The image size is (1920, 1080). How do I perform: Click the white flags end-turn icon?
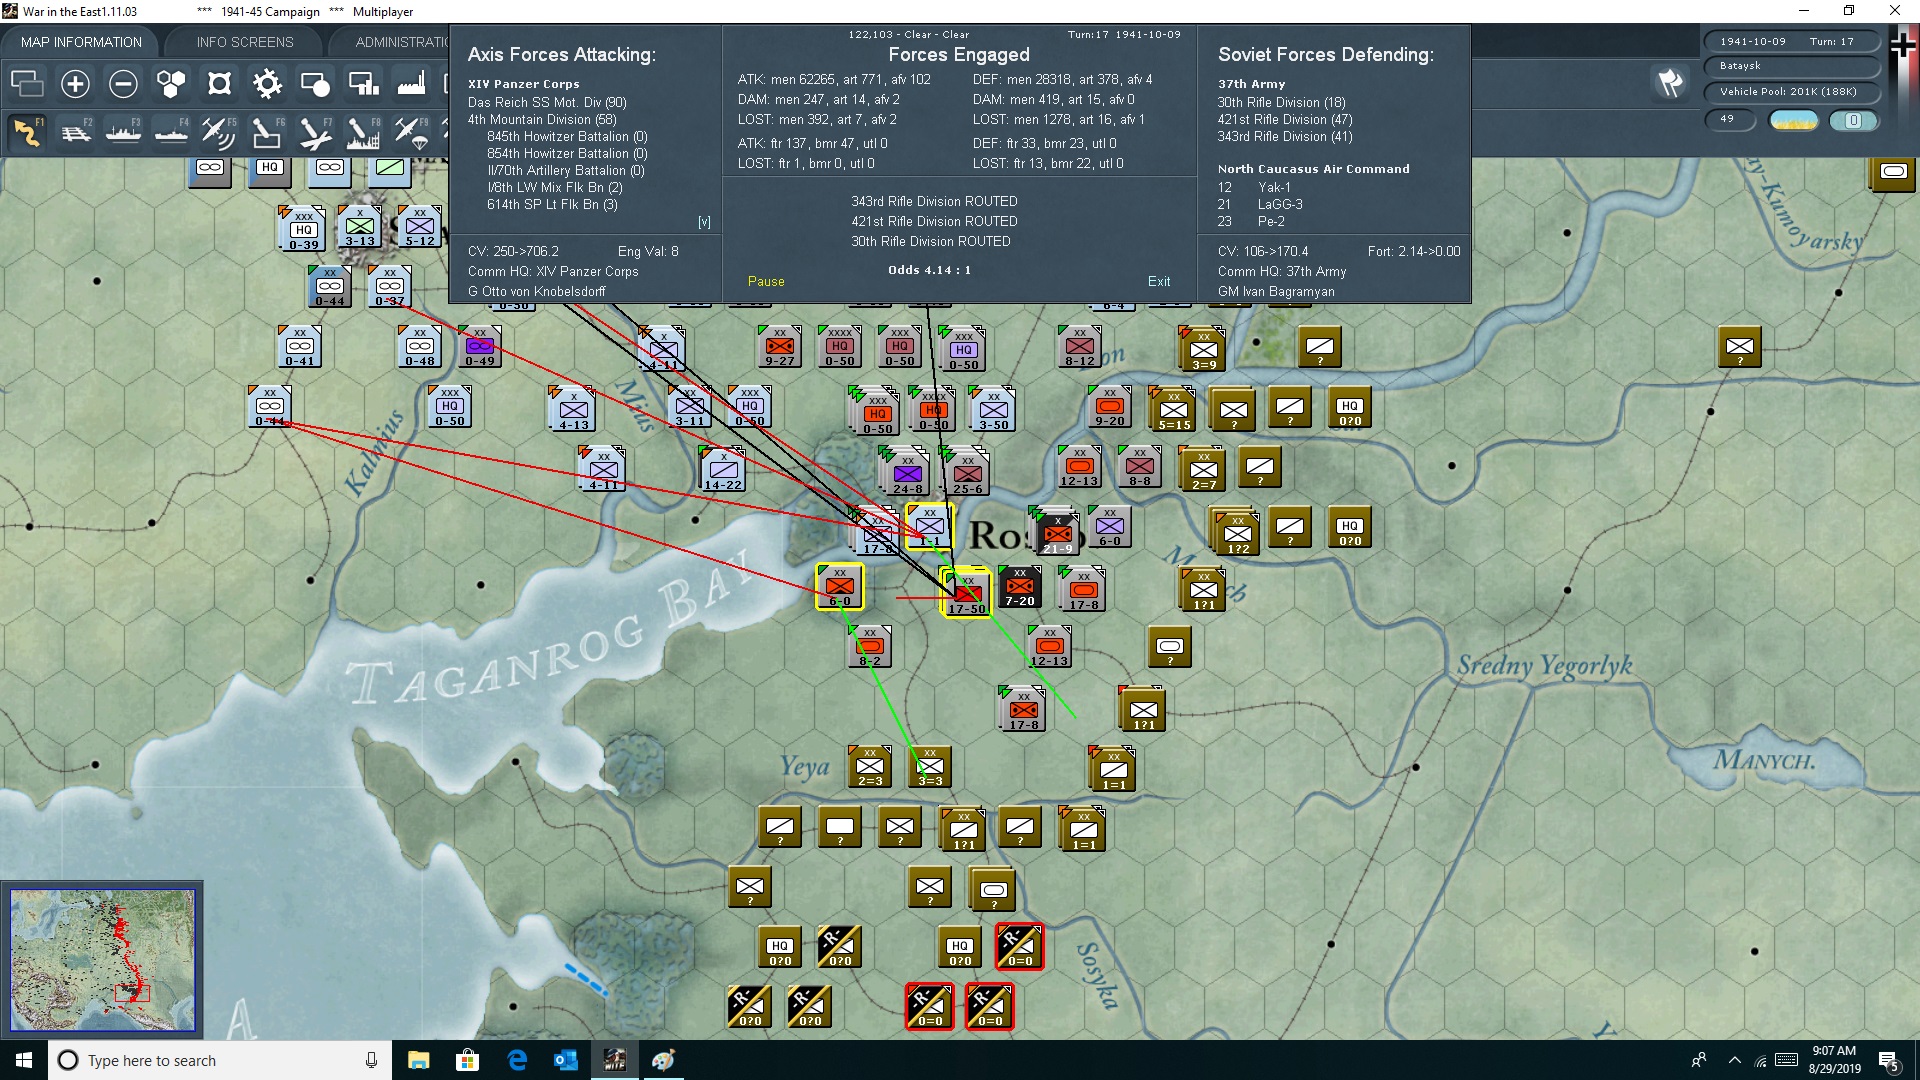pyautogui.click(x=1670, y=83)
